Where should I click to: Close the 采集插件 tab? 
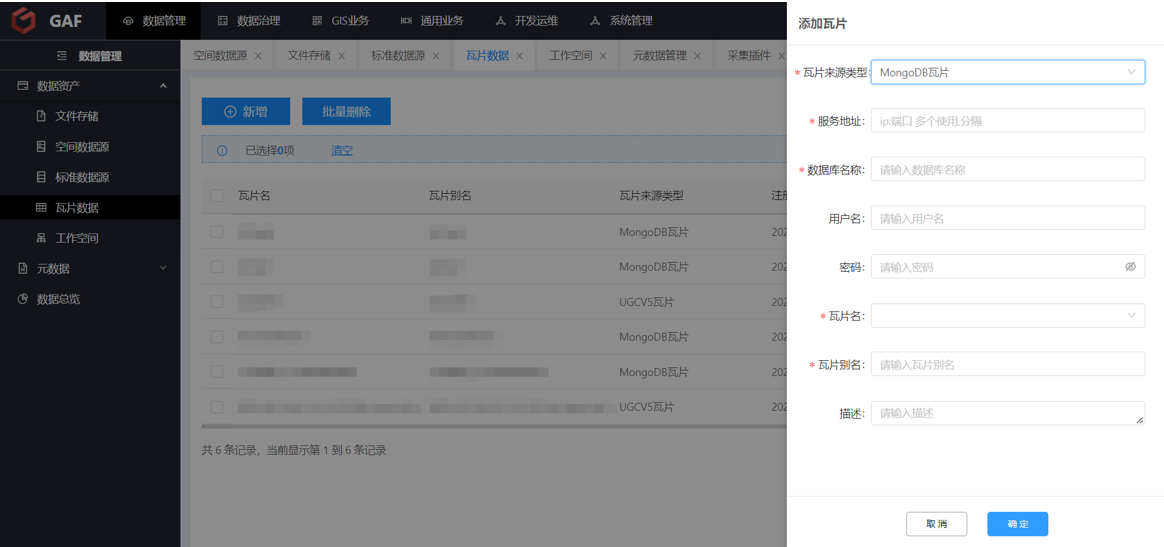pyautogui.click(x=781, y=56)
